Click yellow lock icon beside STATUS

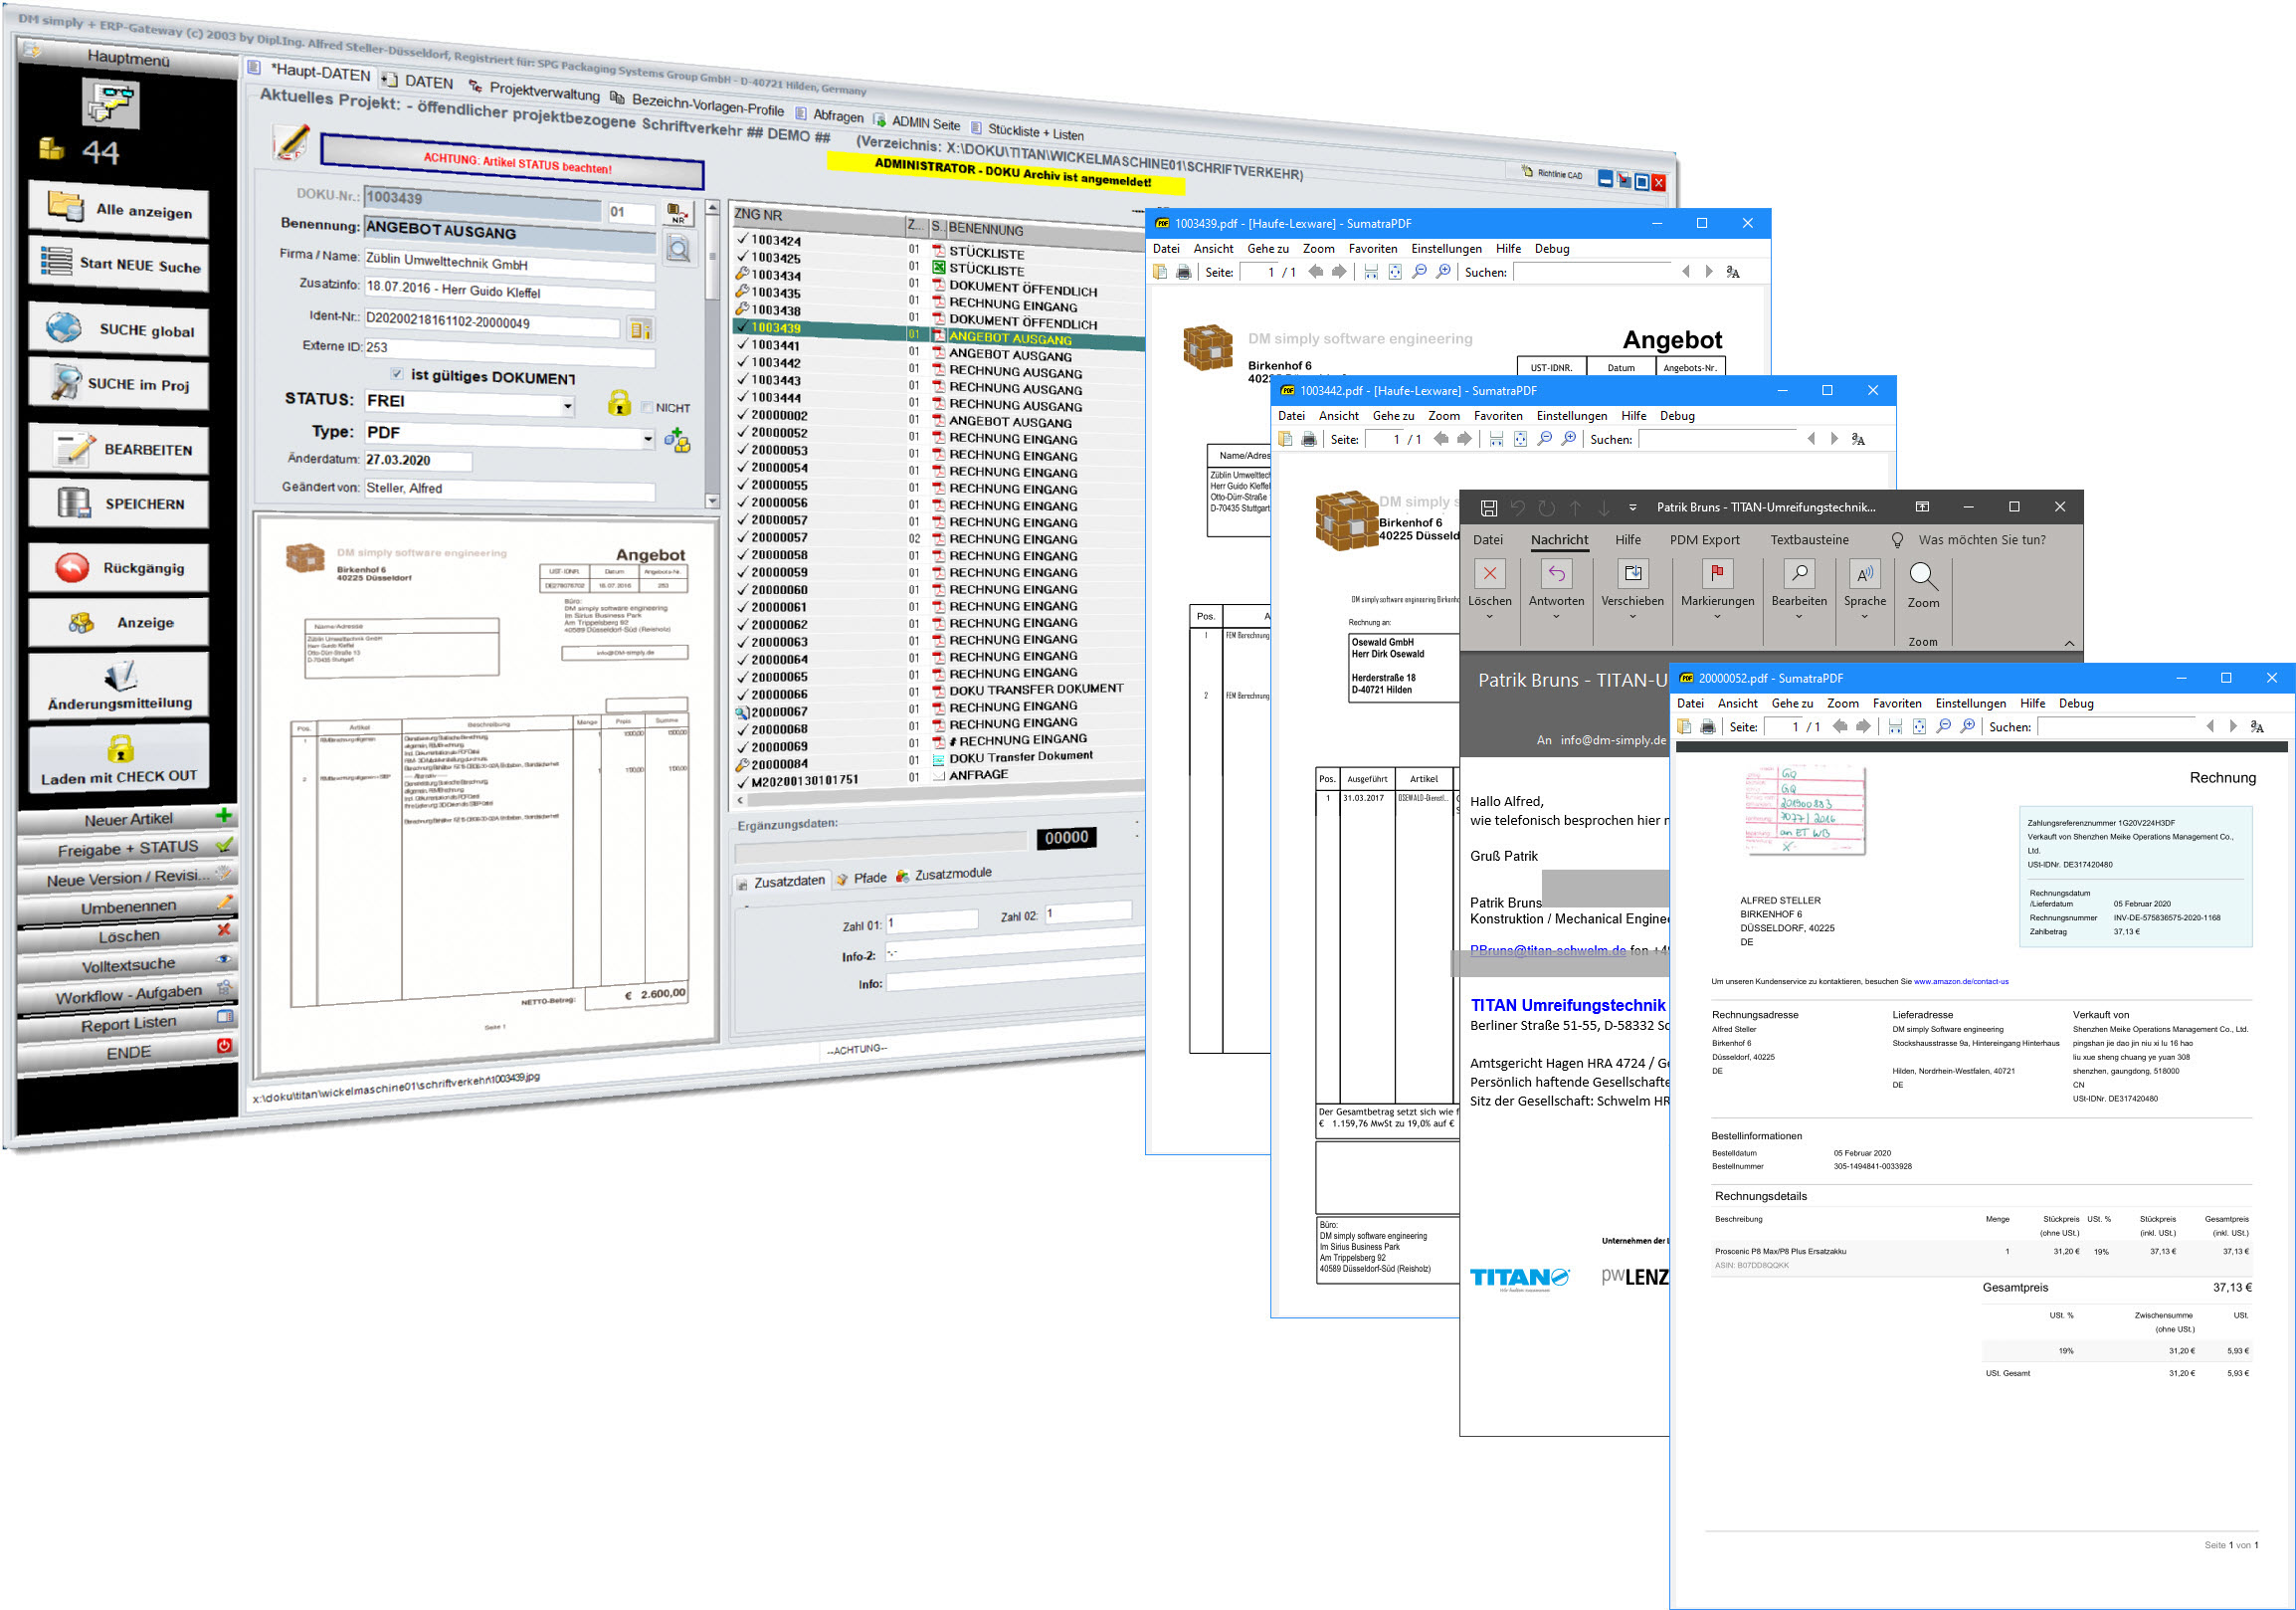(x=619, y=403)
